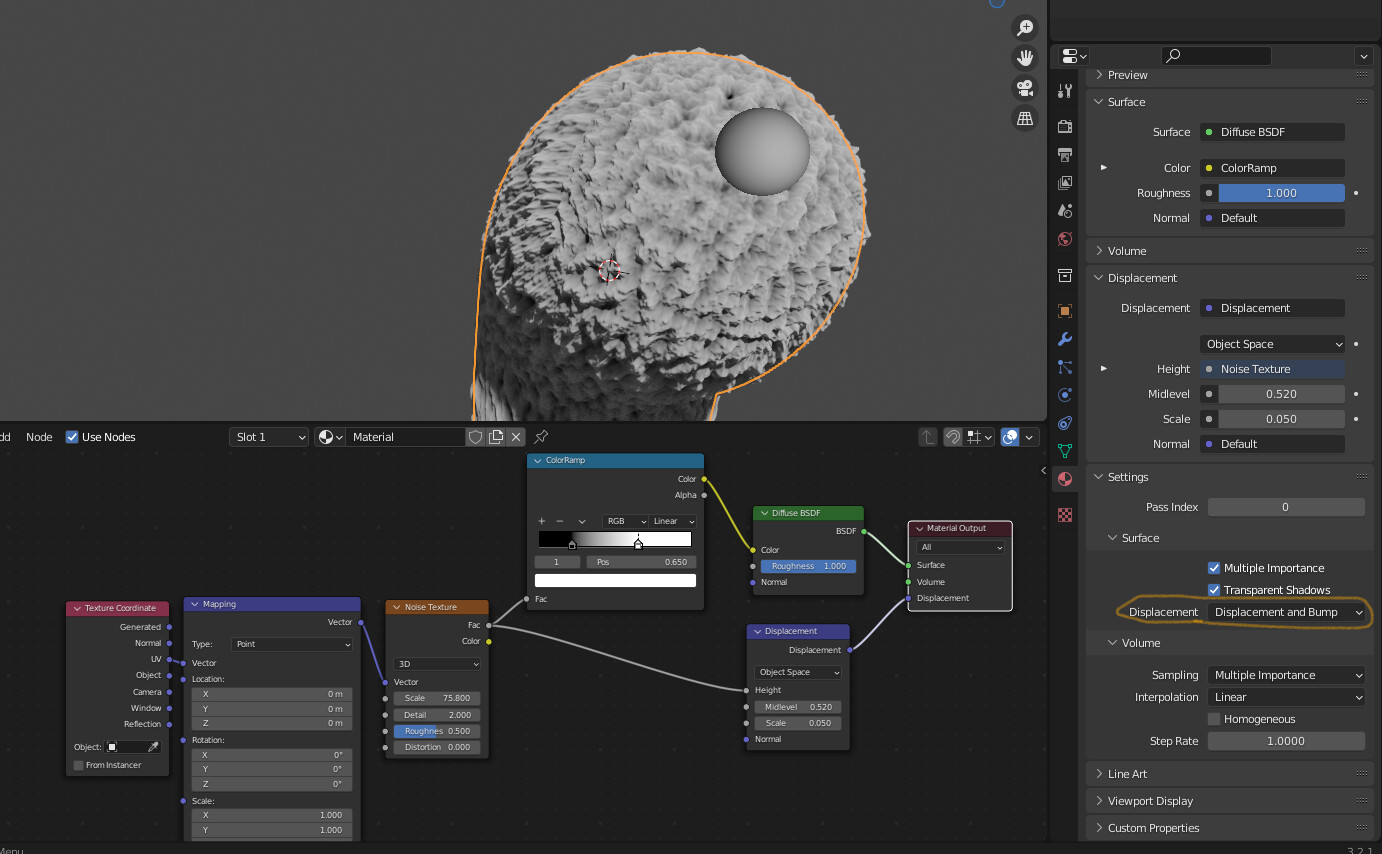The width and height of the screenshot is (1382, 854).
Task: Select the Particle properties tab
Action: coord(1064,367)
